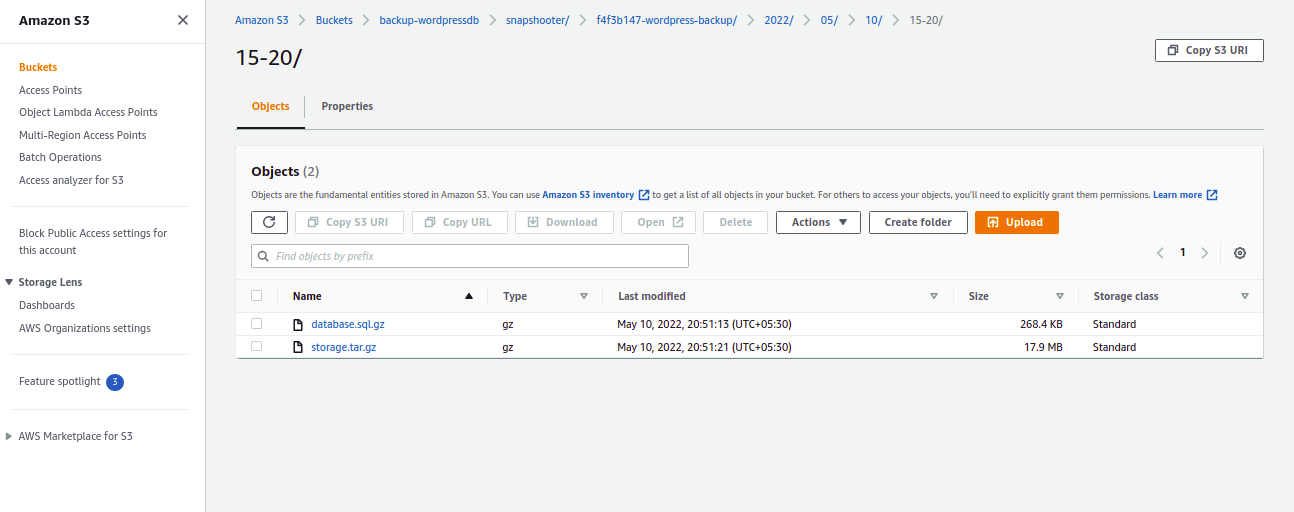Sort by Type column arrow

point(584,296)
